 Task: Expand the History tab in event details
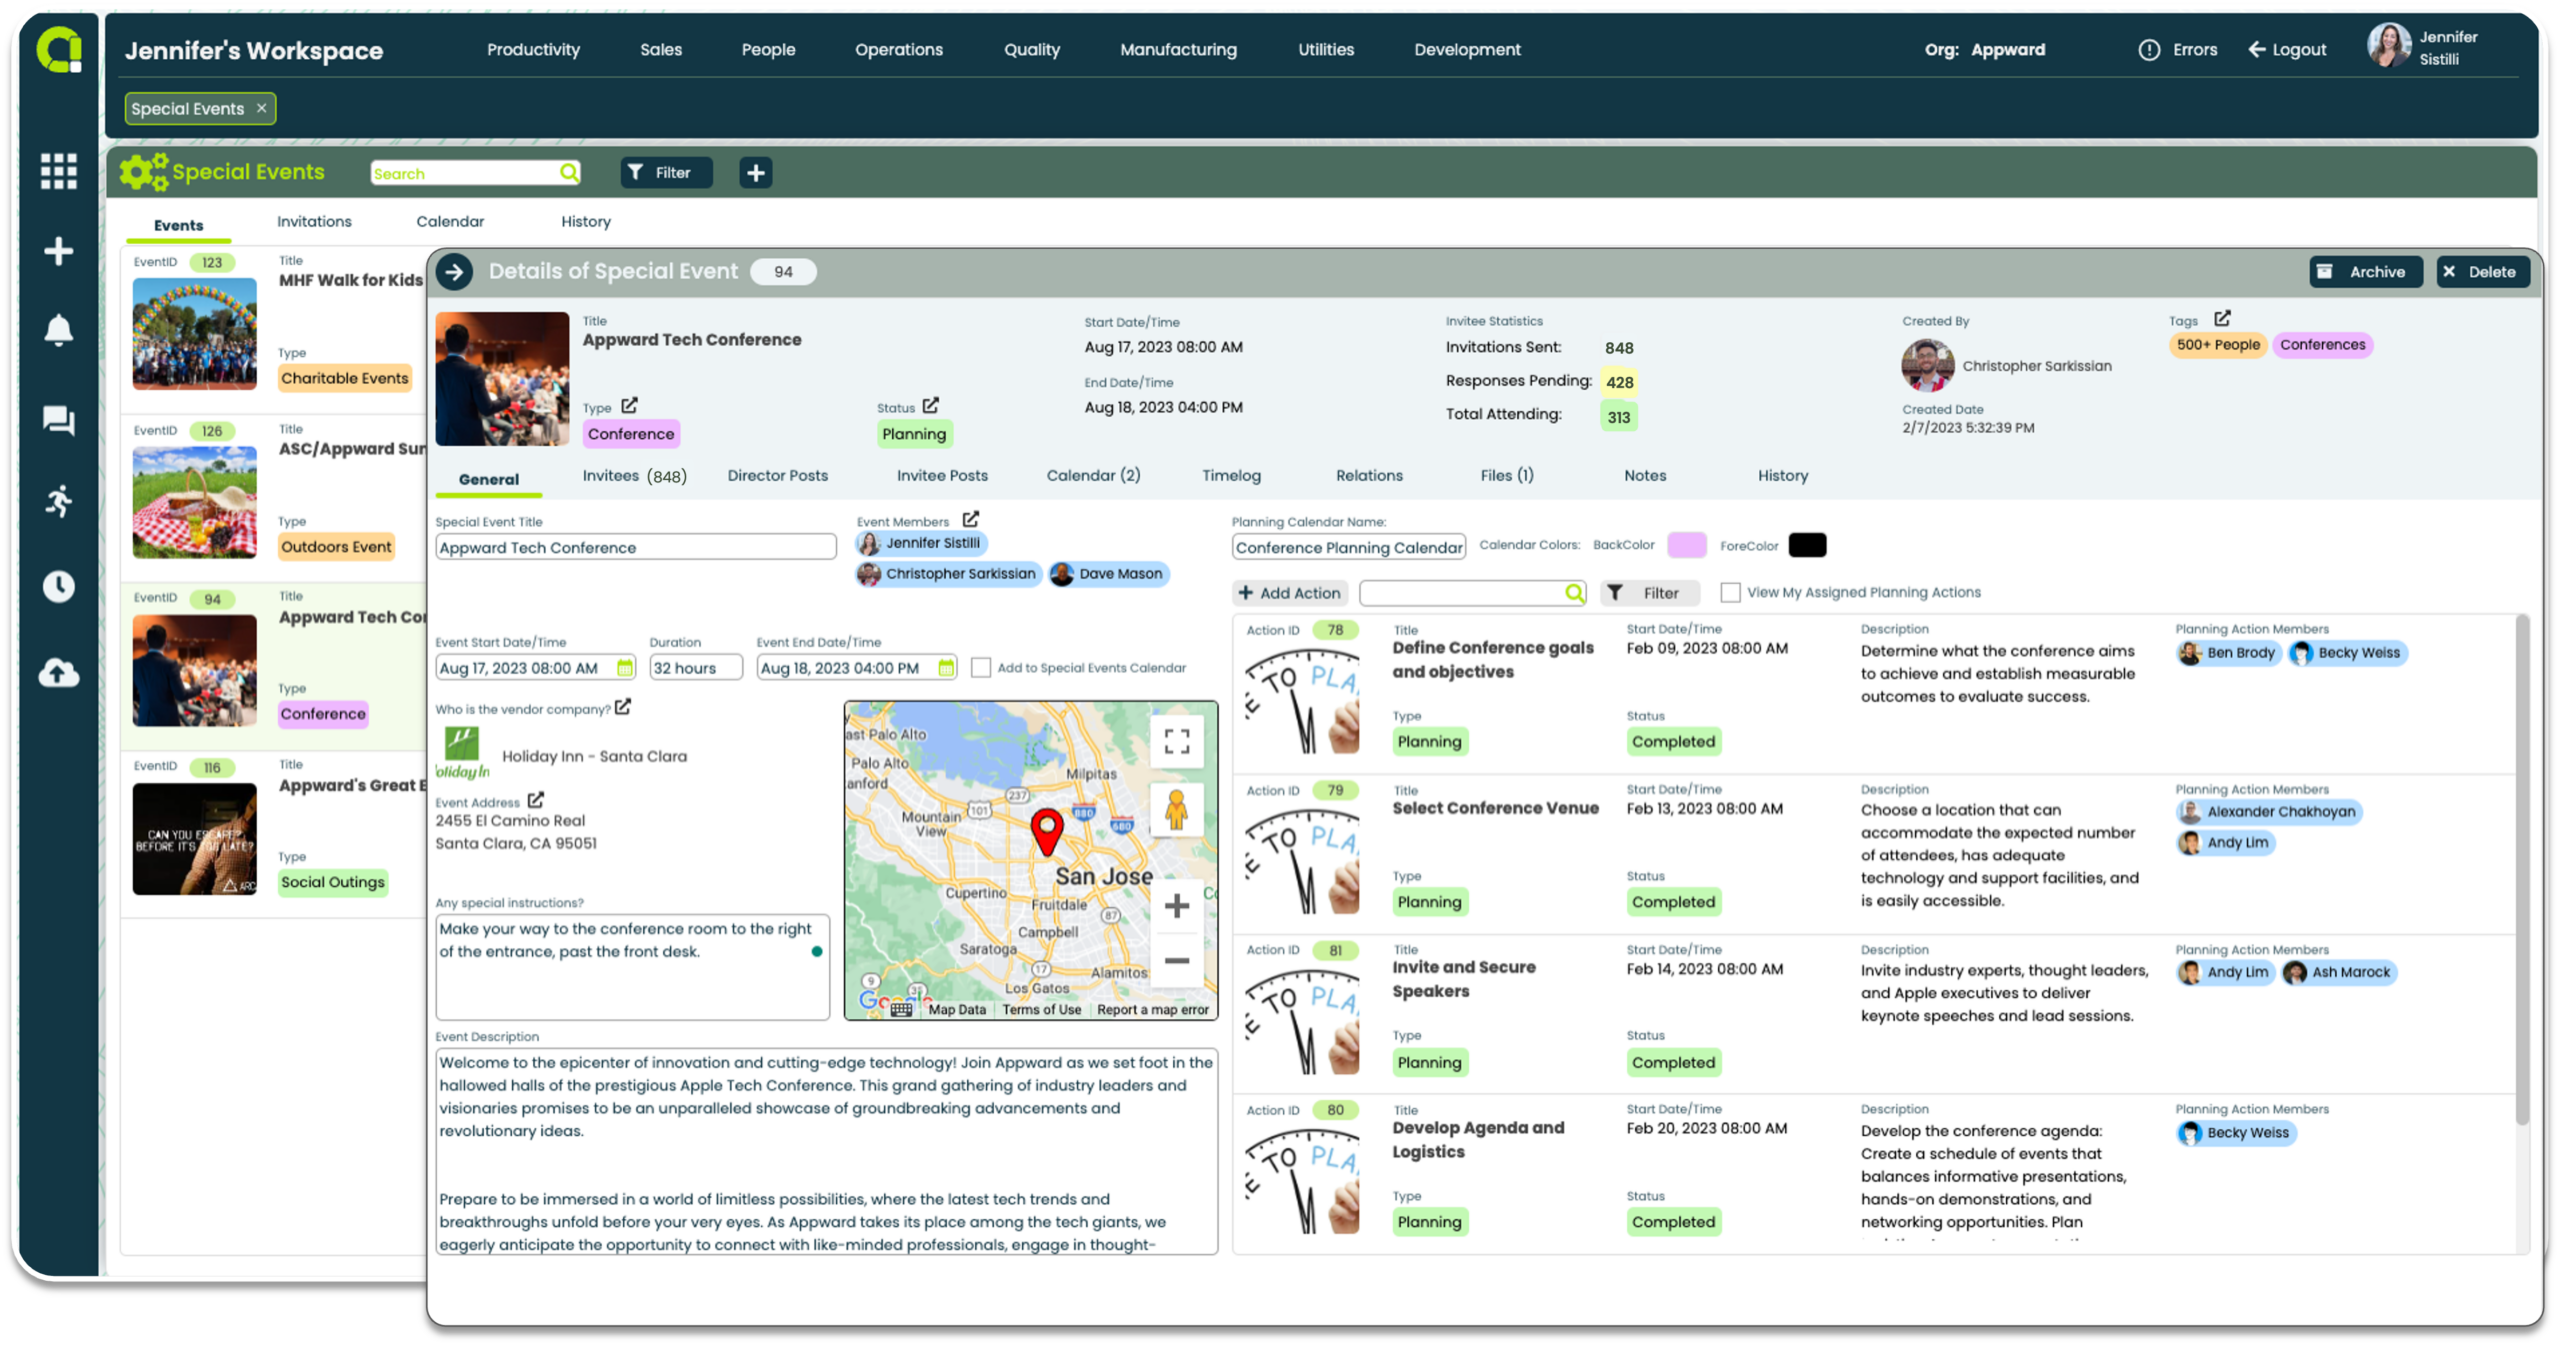click(1783, 476)
